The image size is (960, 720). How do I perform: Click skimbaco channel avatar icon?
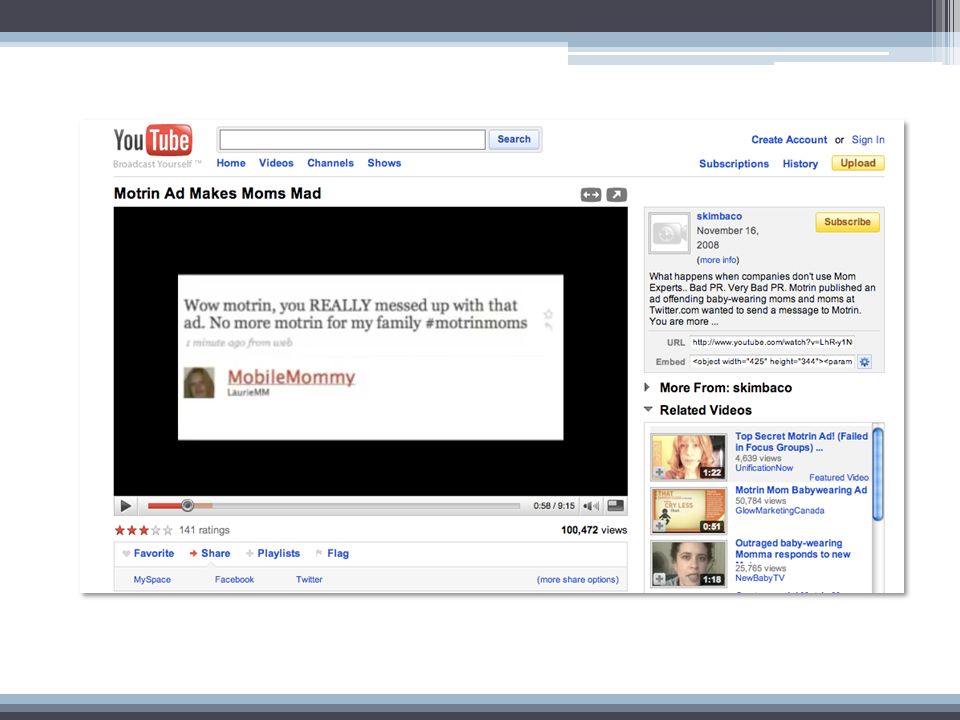point(669,233)
